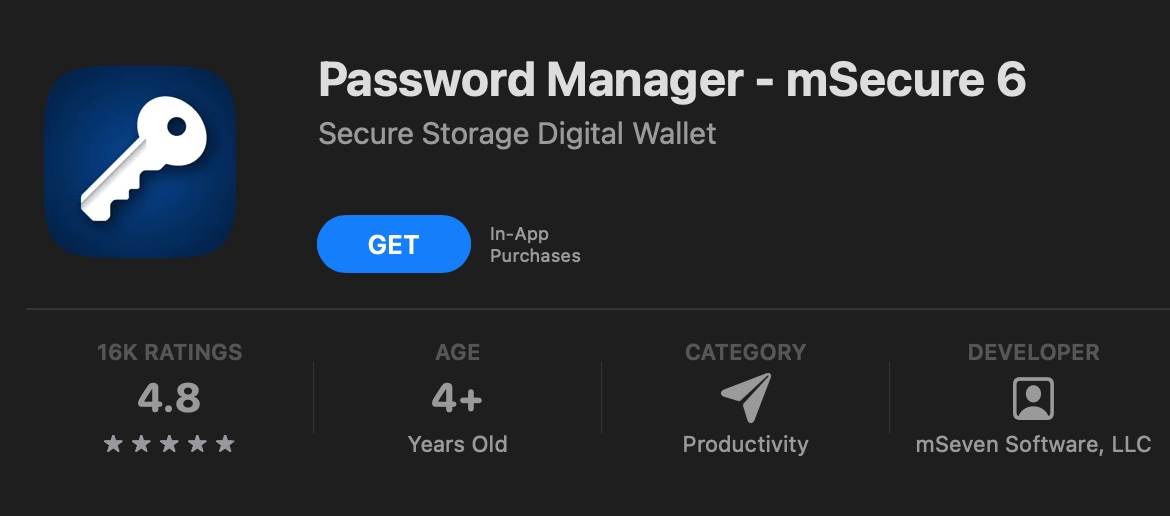1170x516 pixels.
Task: Click the Productivity category label
Action: click(x=745, y=444)
